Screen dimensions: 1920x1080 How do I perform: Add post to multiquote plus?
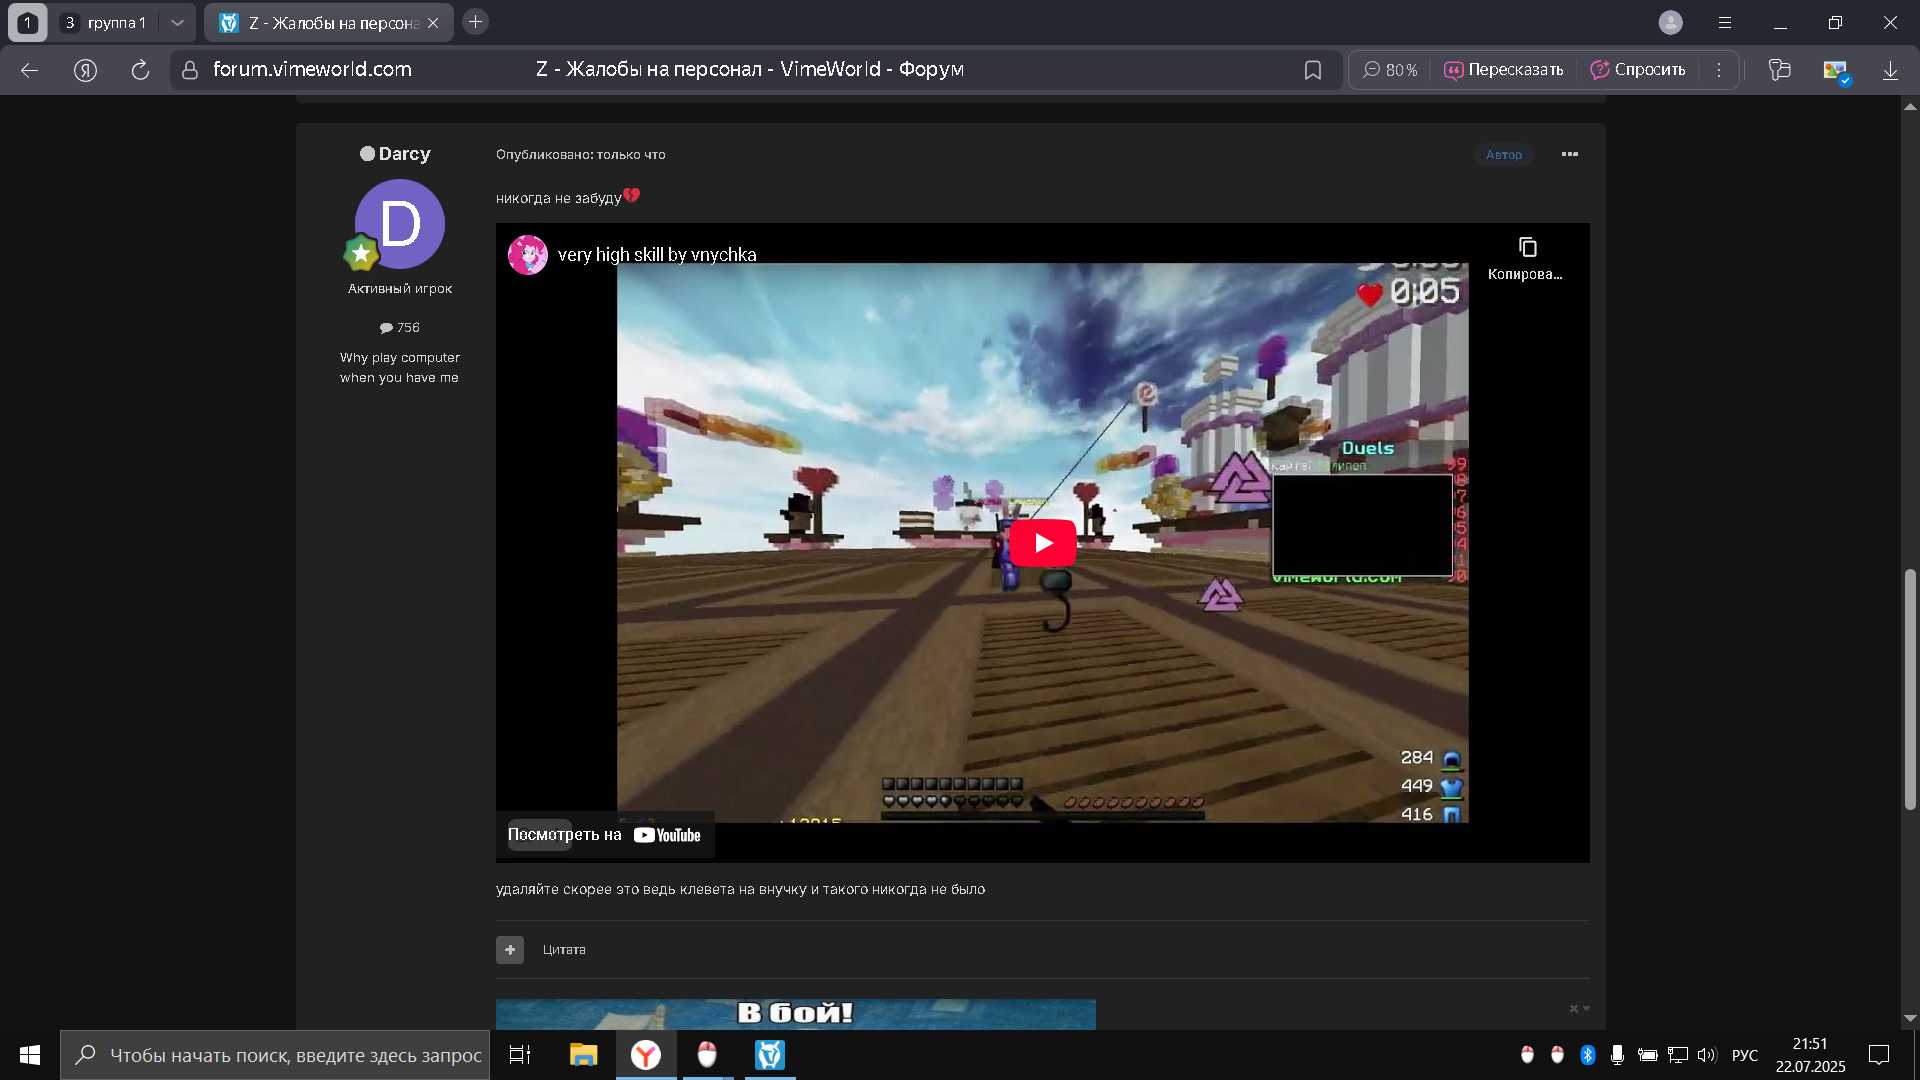tap(510, 949)
